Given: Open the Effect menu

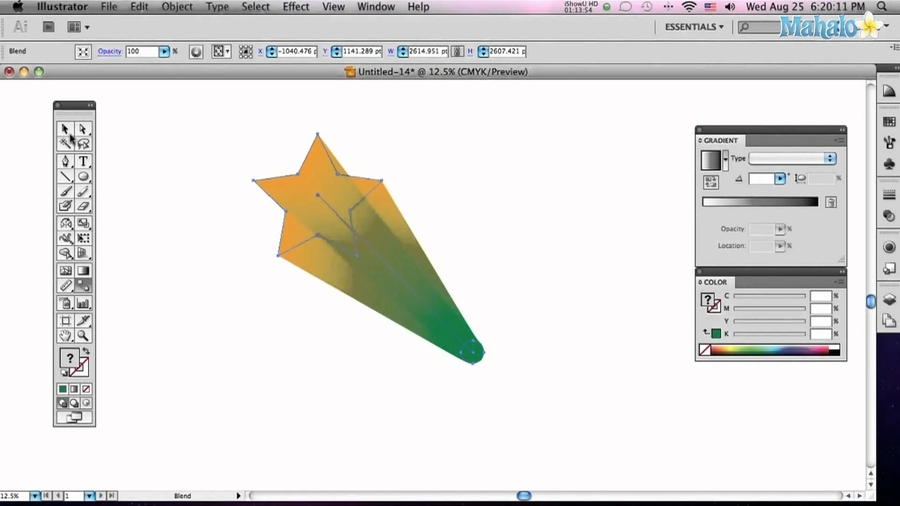Looking at the screenshot, I should [x=296, y=7].
